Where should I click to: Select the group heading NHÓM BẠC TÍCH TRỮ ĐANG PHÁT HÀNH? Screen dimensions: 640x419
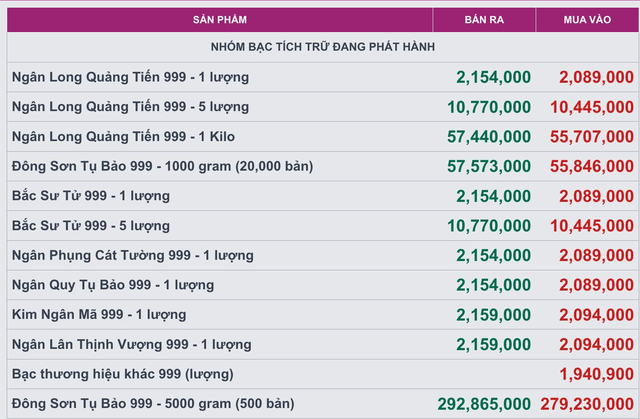tap(323, 47)
